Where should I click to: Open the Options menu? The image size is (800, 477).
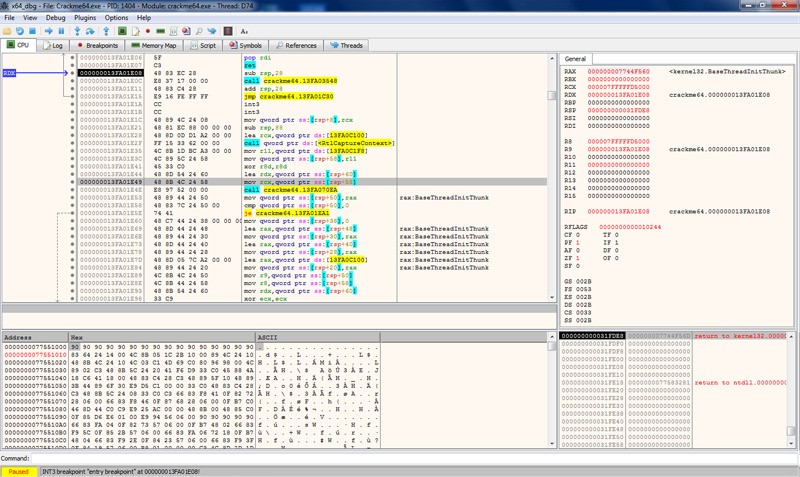(x=116, y=17)
